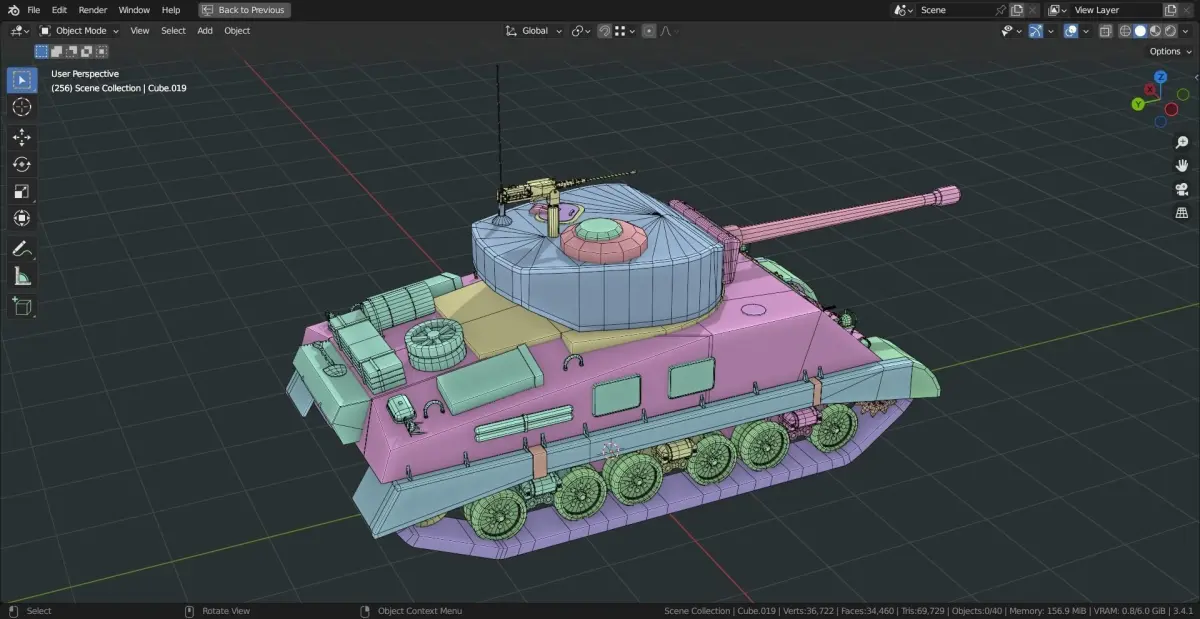The width and height of the screenshot is (1200, 619).
Task: Open the Render menu
Action: tap(93, 10)
